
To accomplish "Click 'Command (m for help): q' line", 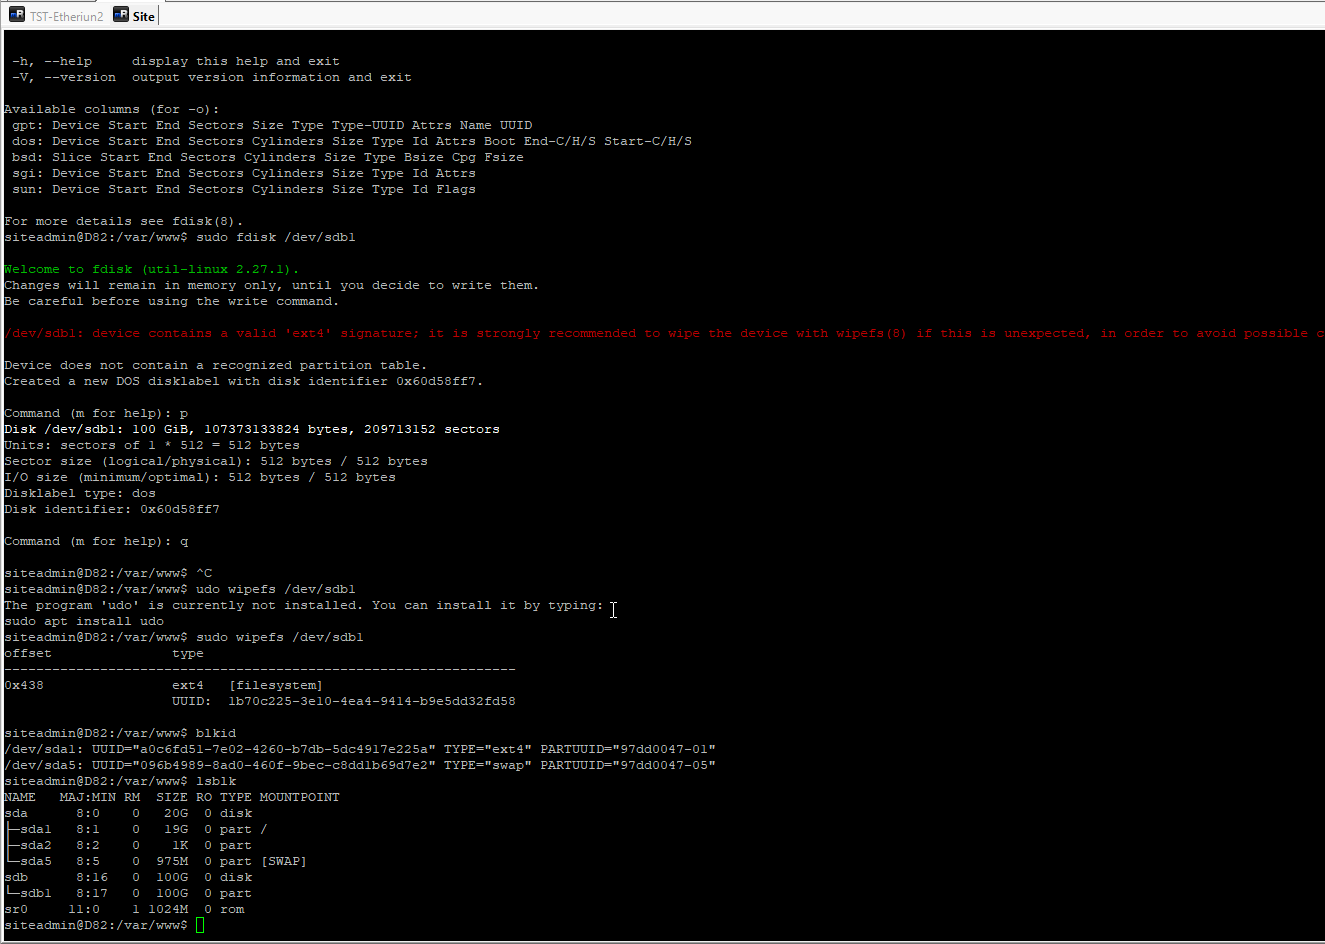I will click(96, 541).
